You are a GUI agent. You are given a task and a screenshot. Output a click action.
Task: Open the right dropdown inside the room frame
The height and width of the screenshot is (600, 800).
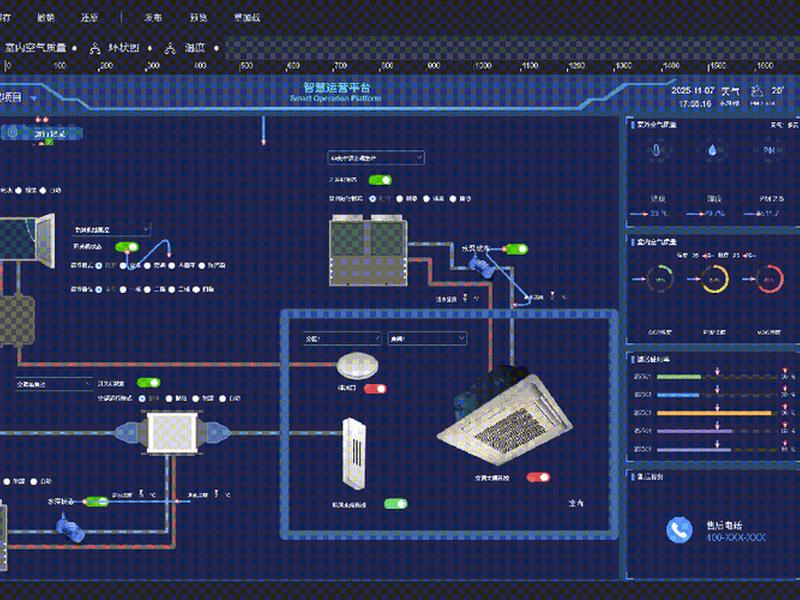point(427,338)
